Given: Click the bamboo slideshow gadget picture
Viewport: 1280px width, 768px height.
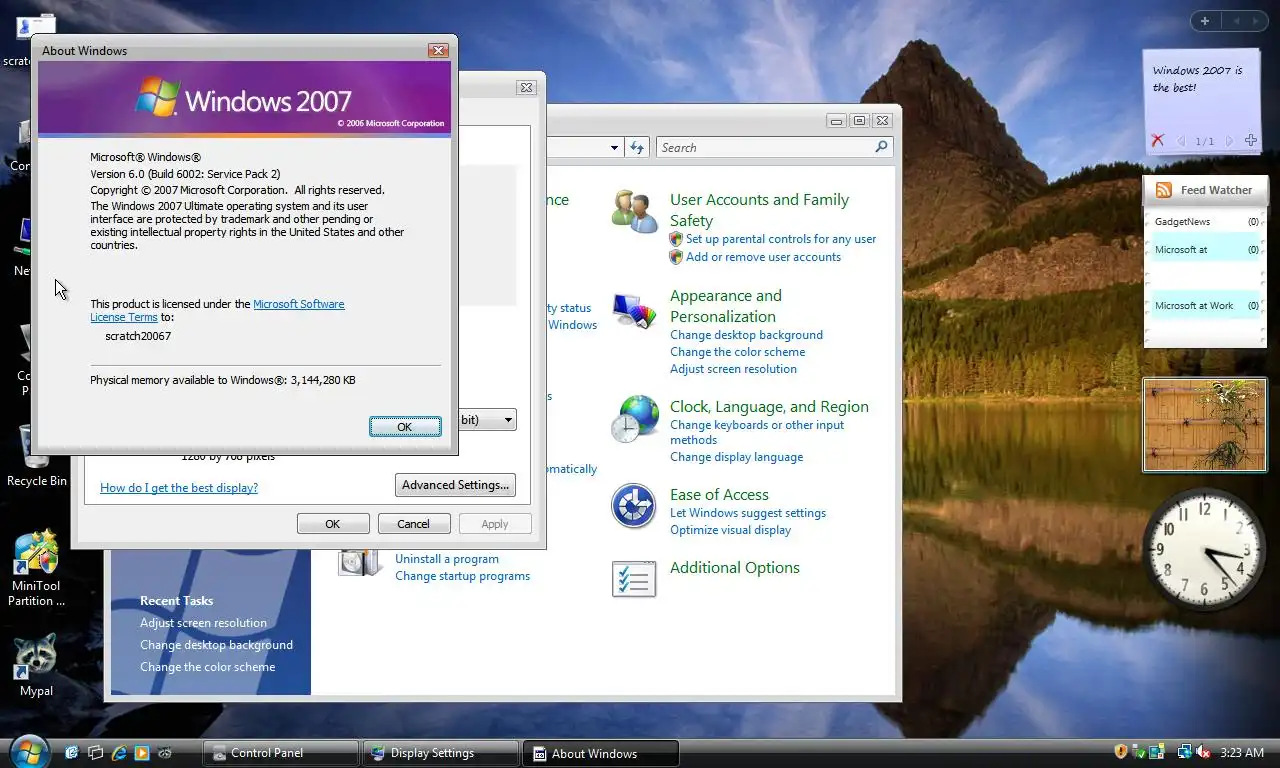Looking at the screenshot, I should click(x=1205, y=425).
